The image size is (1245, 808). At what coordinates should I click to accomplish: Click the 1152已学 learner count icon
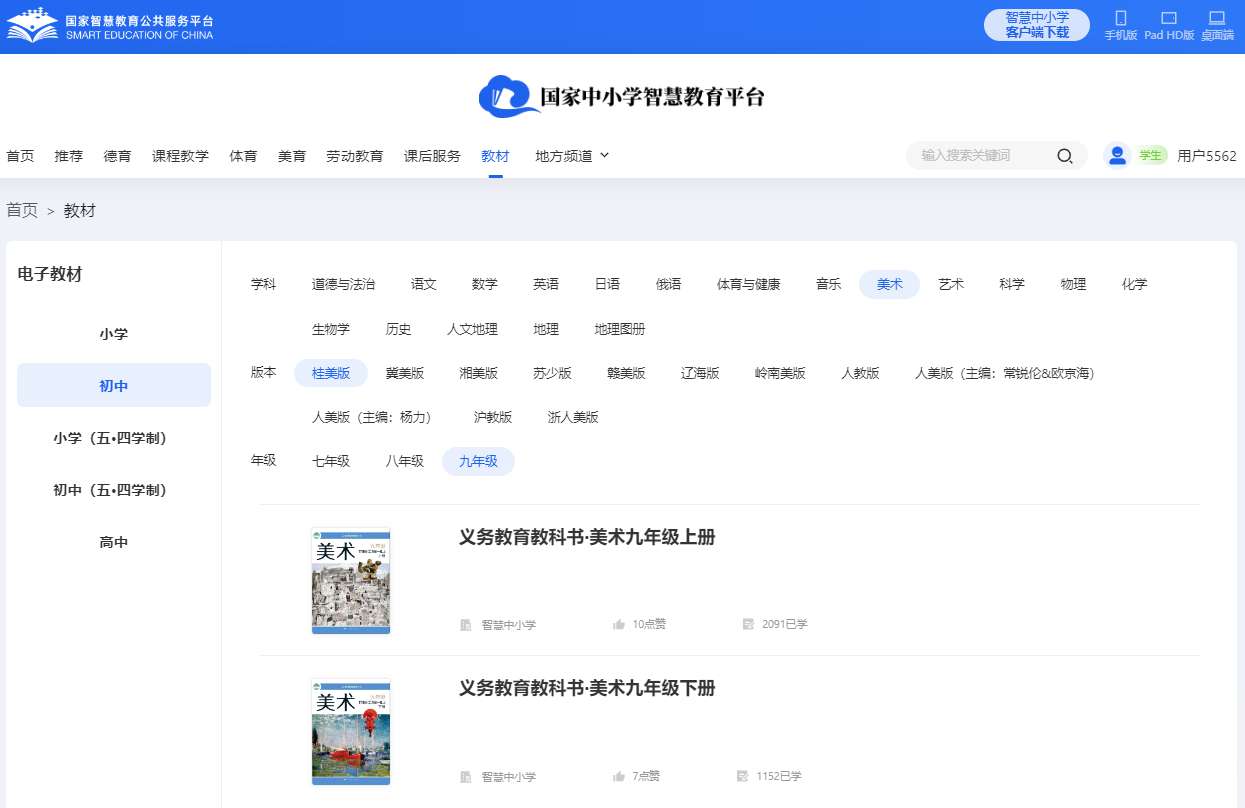742,776
